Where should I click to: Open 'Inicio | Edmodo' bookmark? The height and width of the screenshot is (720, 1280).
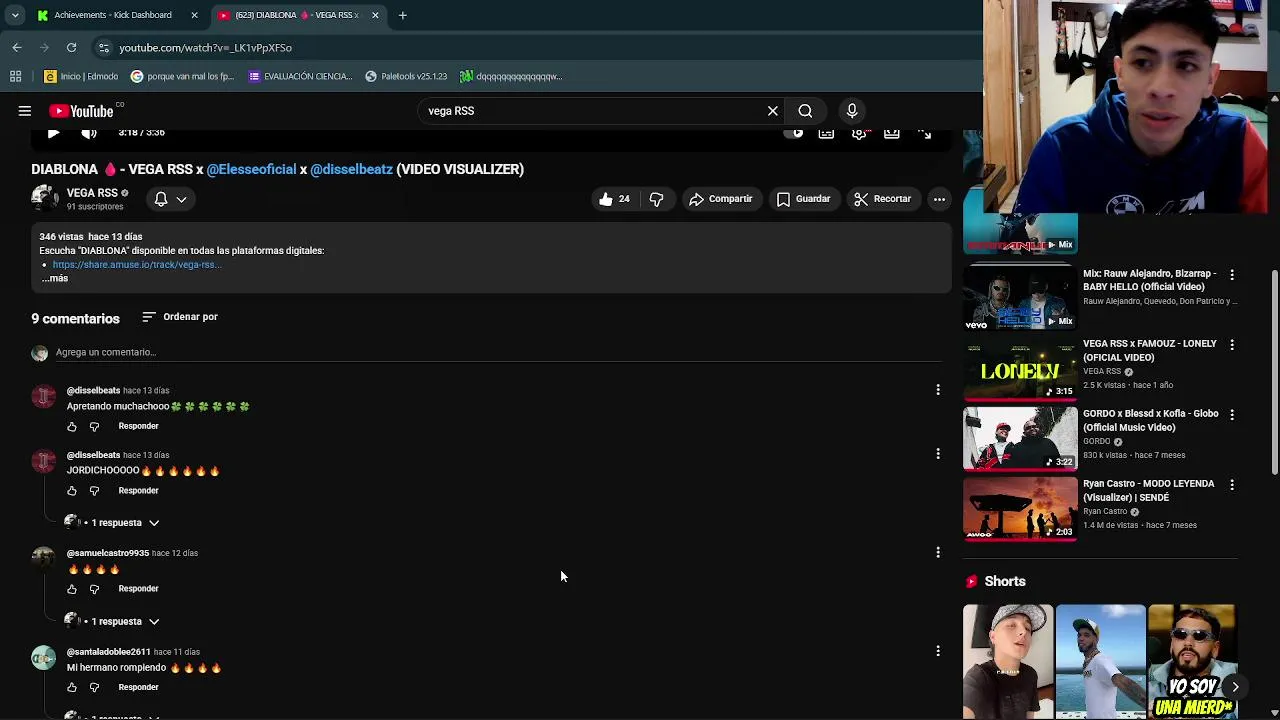[x=81, y=76]
